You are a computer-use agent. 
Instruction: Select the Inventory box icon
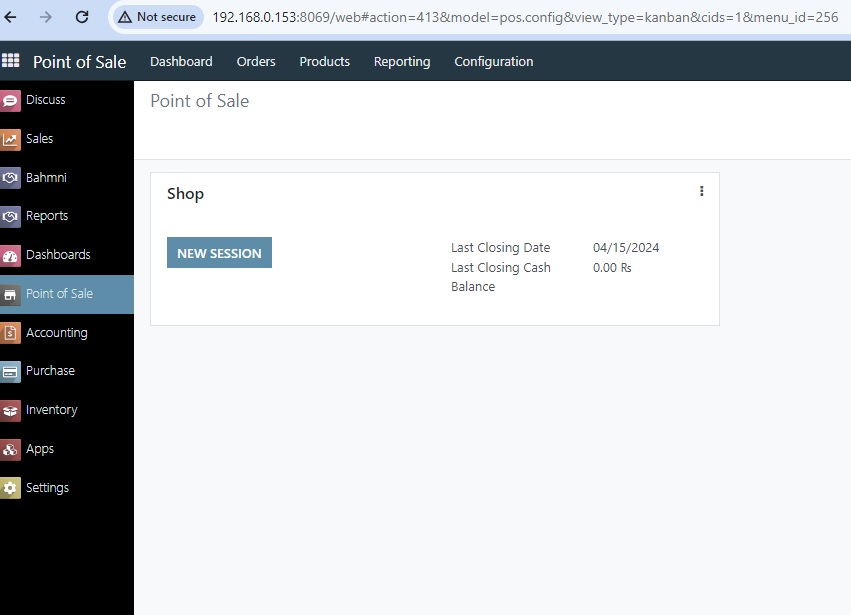pyautogui.click(x=10, y=410)
